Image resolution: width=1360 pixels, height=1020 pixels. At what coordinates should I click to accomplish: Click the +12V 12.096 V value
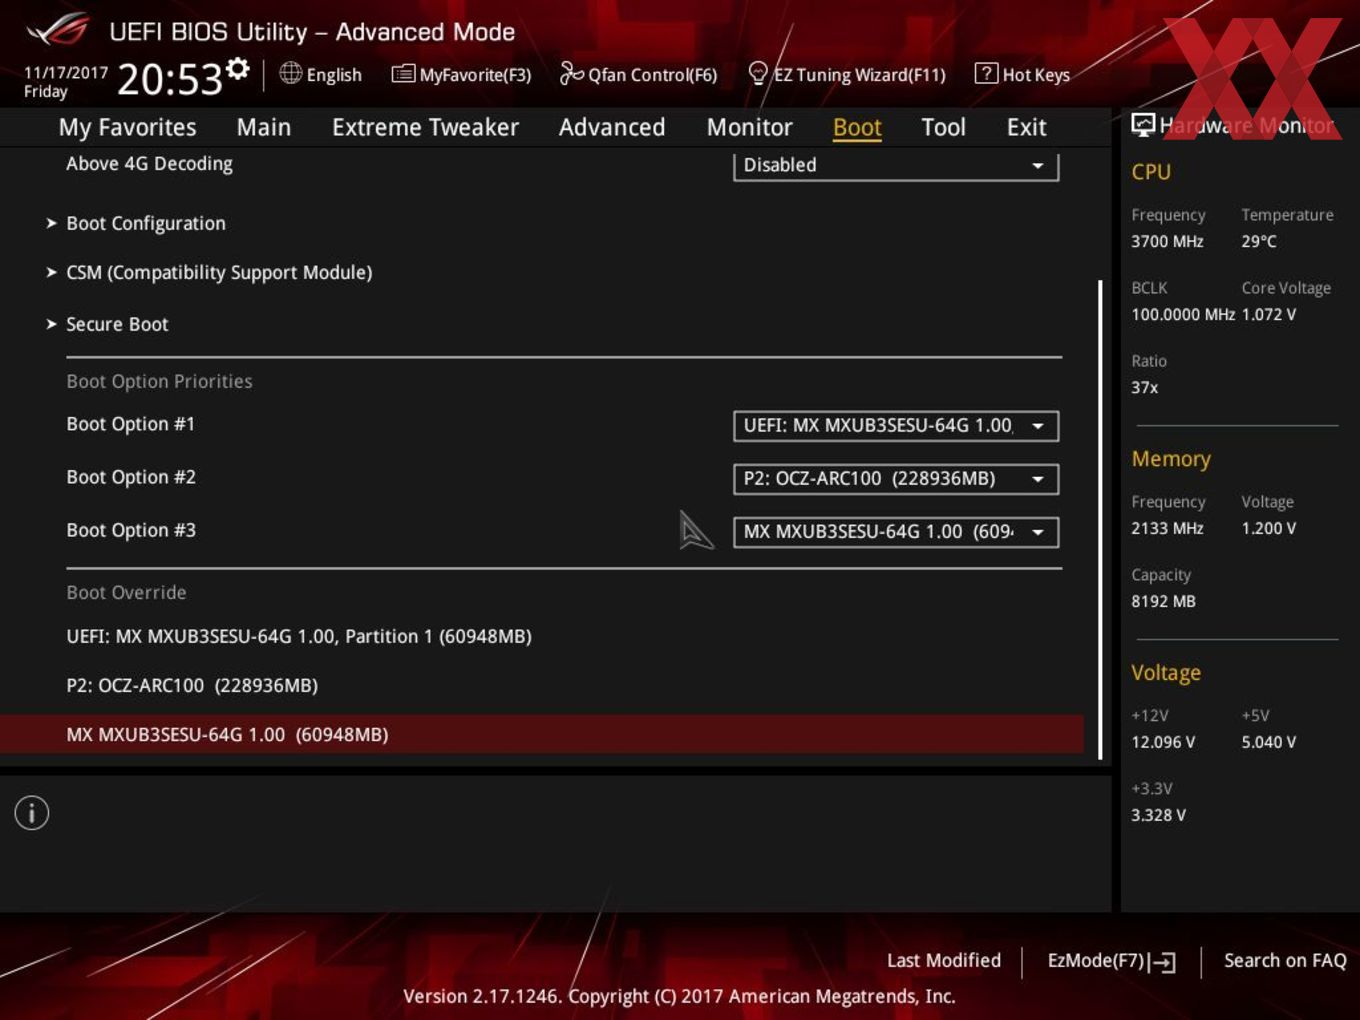[1163, 742]
